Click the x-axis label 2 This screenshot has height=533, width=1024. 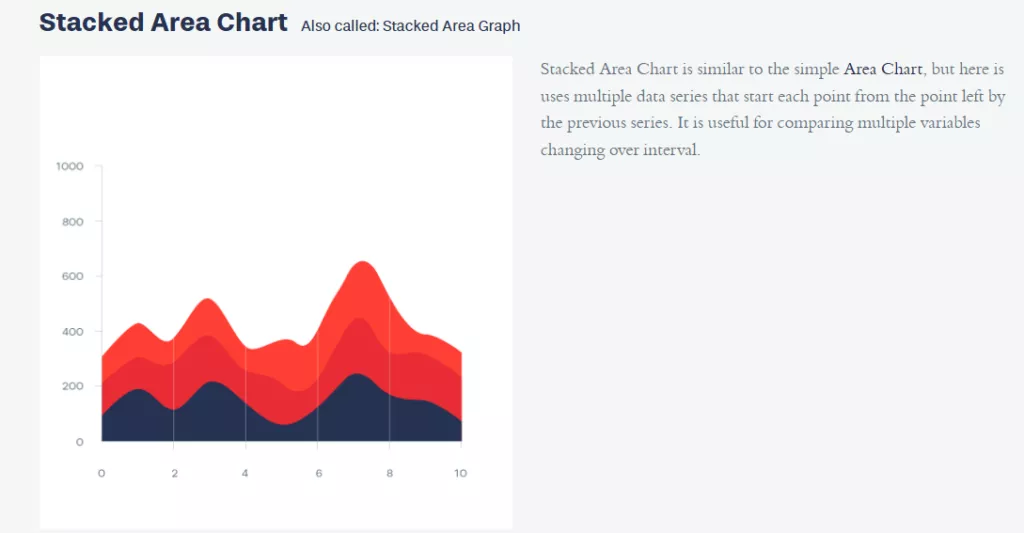(x=174, y=473)
